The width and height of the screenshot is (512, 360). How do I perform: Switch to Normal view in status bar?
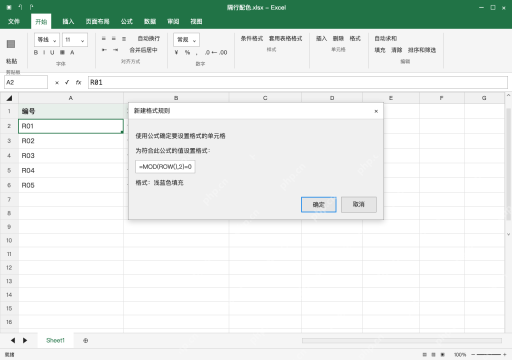coord(424,355)
